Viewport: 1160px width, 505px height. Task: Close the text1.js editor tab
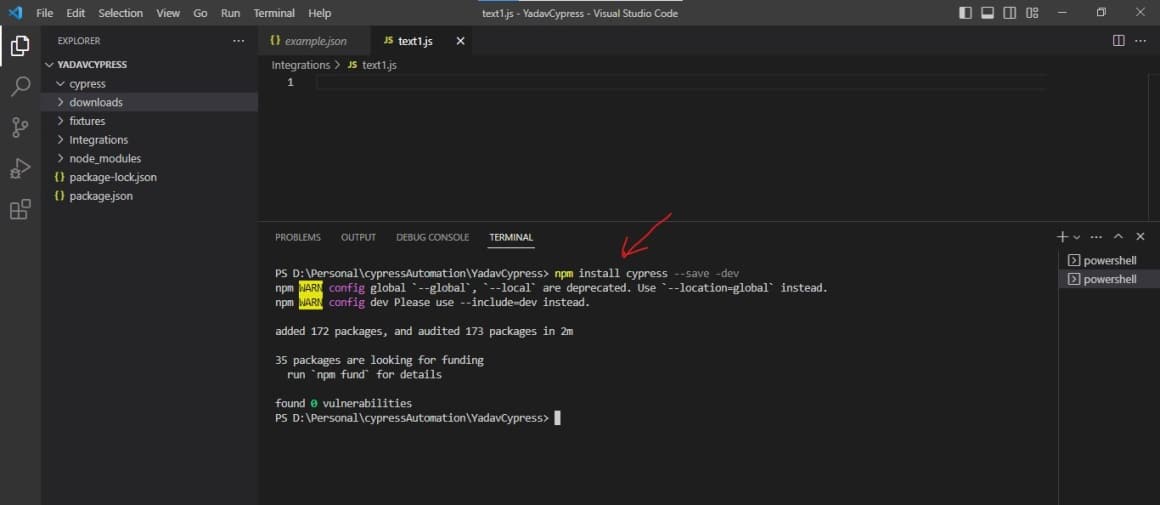(x=460, y=41)
